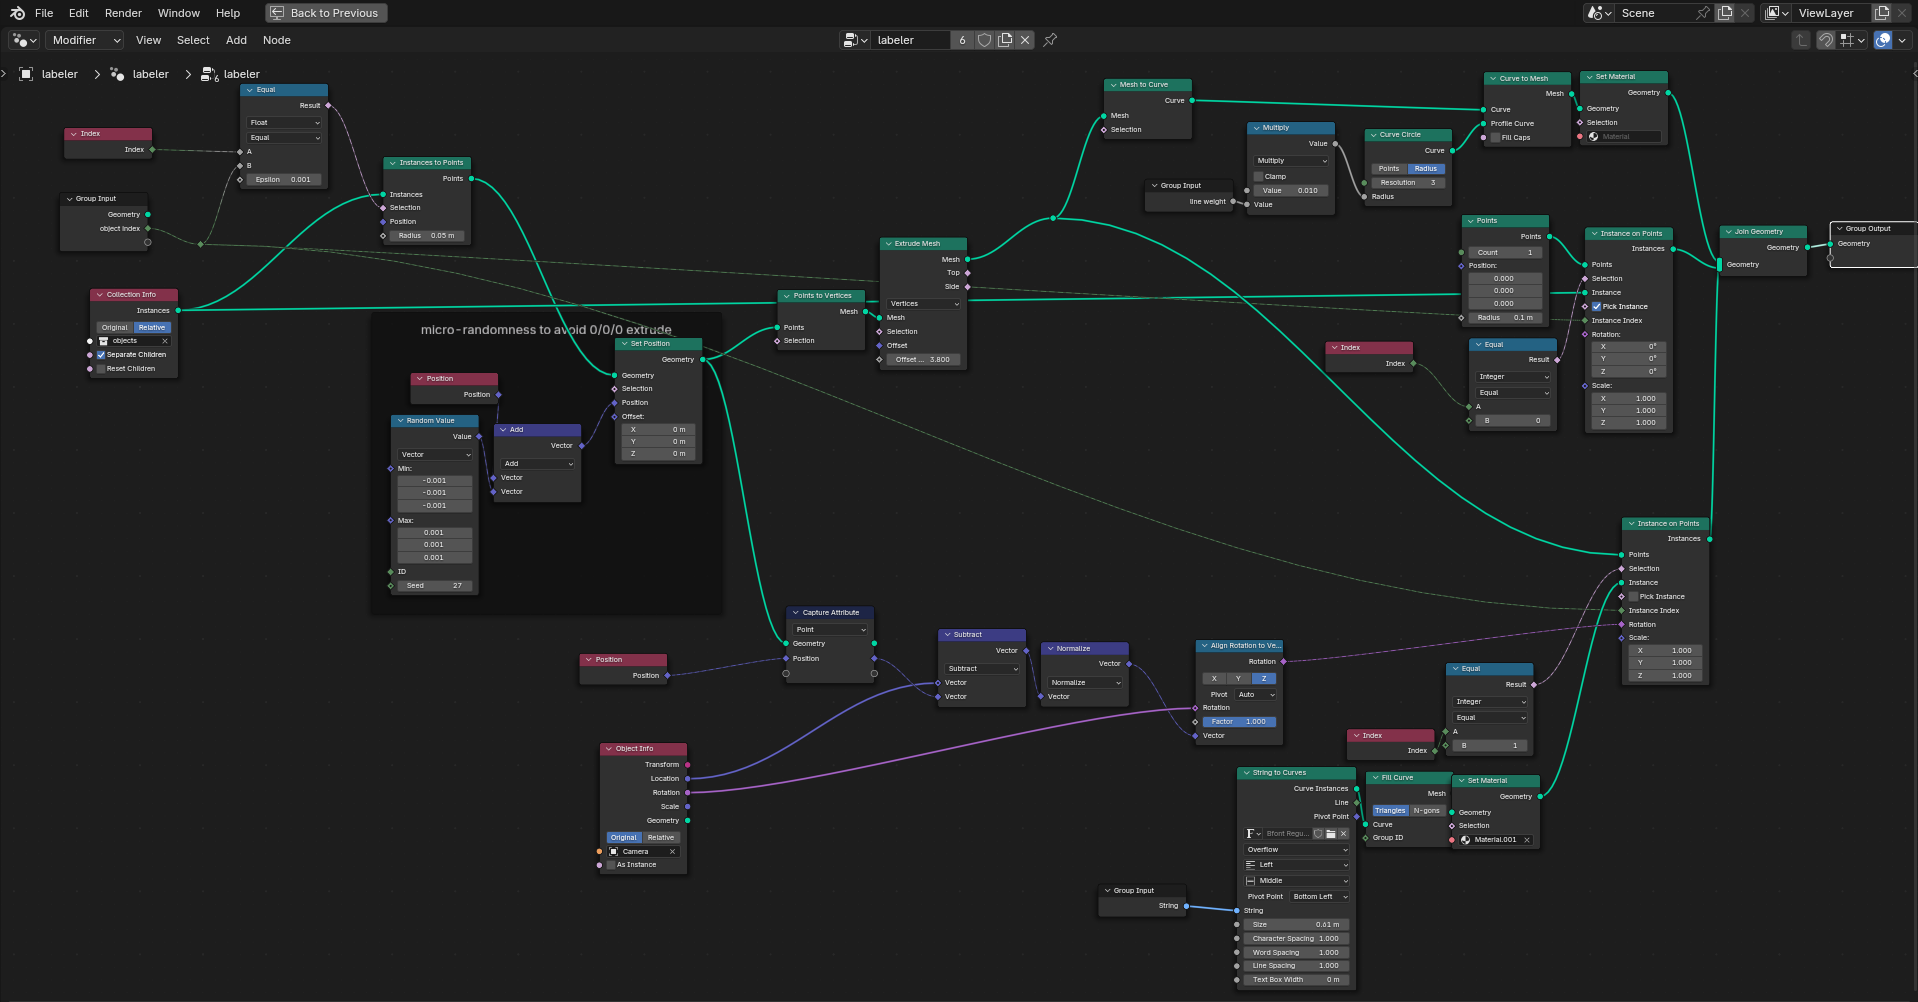Viewport: 1918px width, 1002px height.
Task: Select N-gons mode in Fill Curve
Action: 1427,811
